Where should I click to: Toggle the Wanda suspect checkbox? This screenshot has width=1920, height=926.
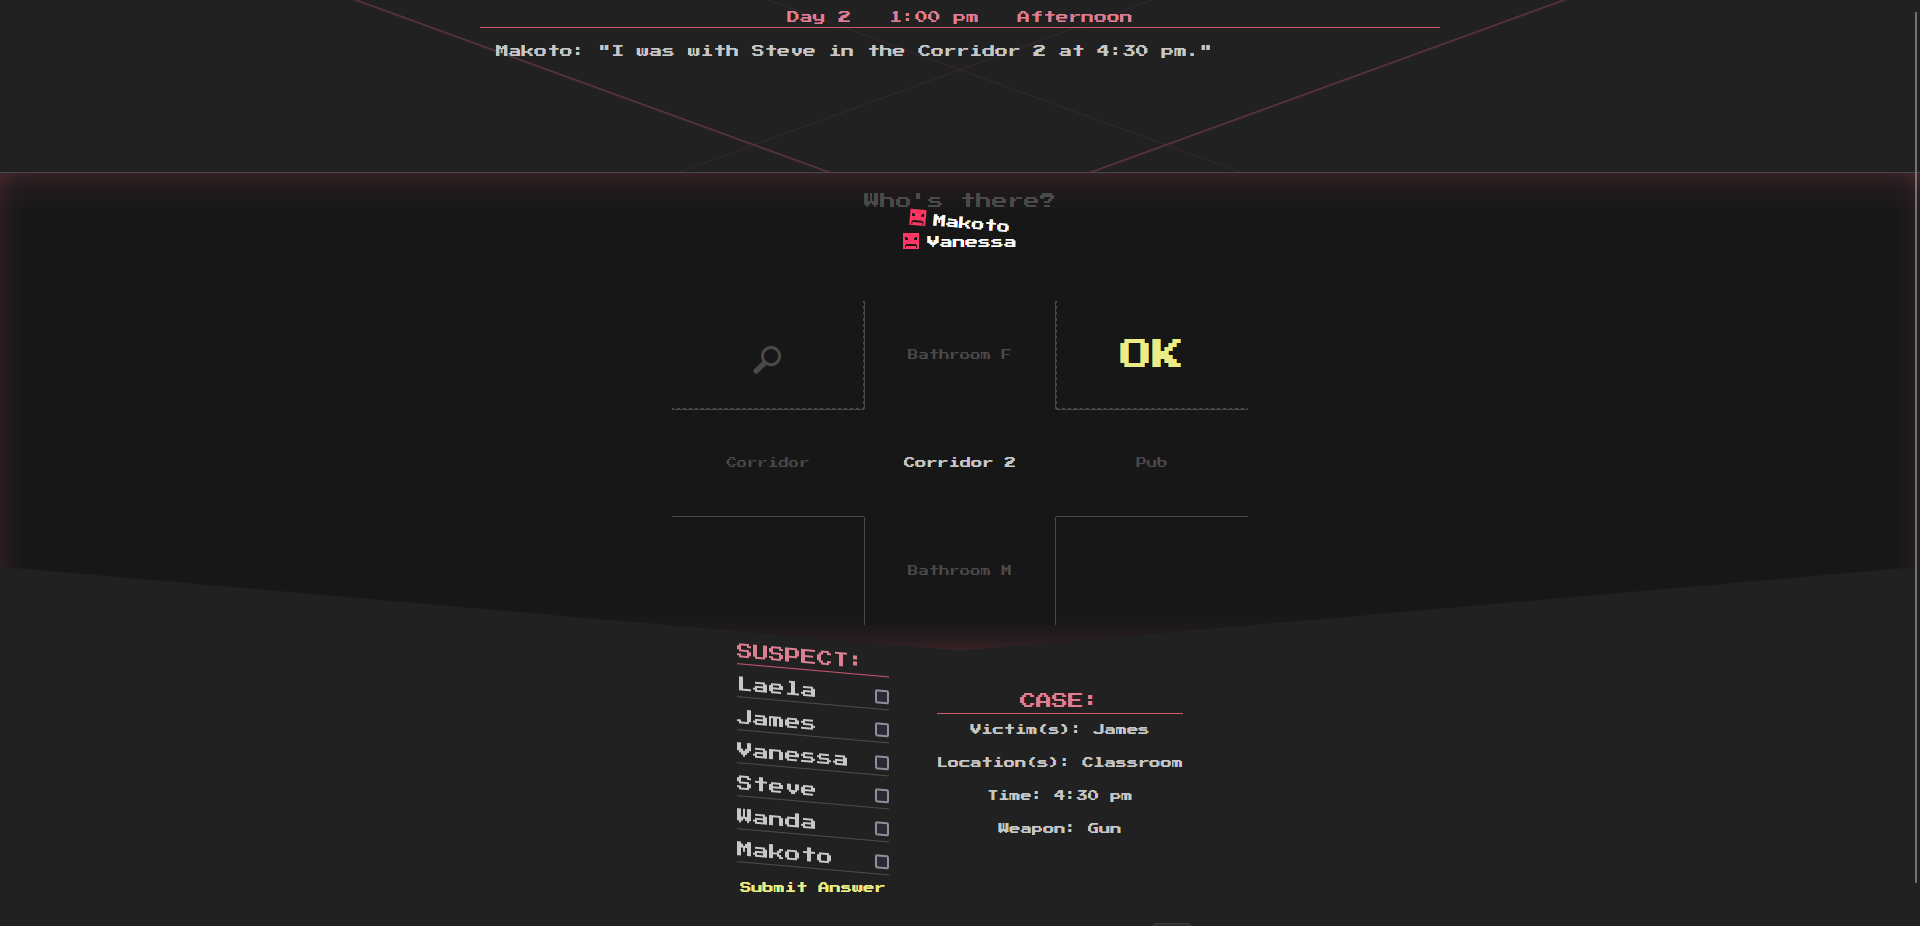tap(881, 829)
